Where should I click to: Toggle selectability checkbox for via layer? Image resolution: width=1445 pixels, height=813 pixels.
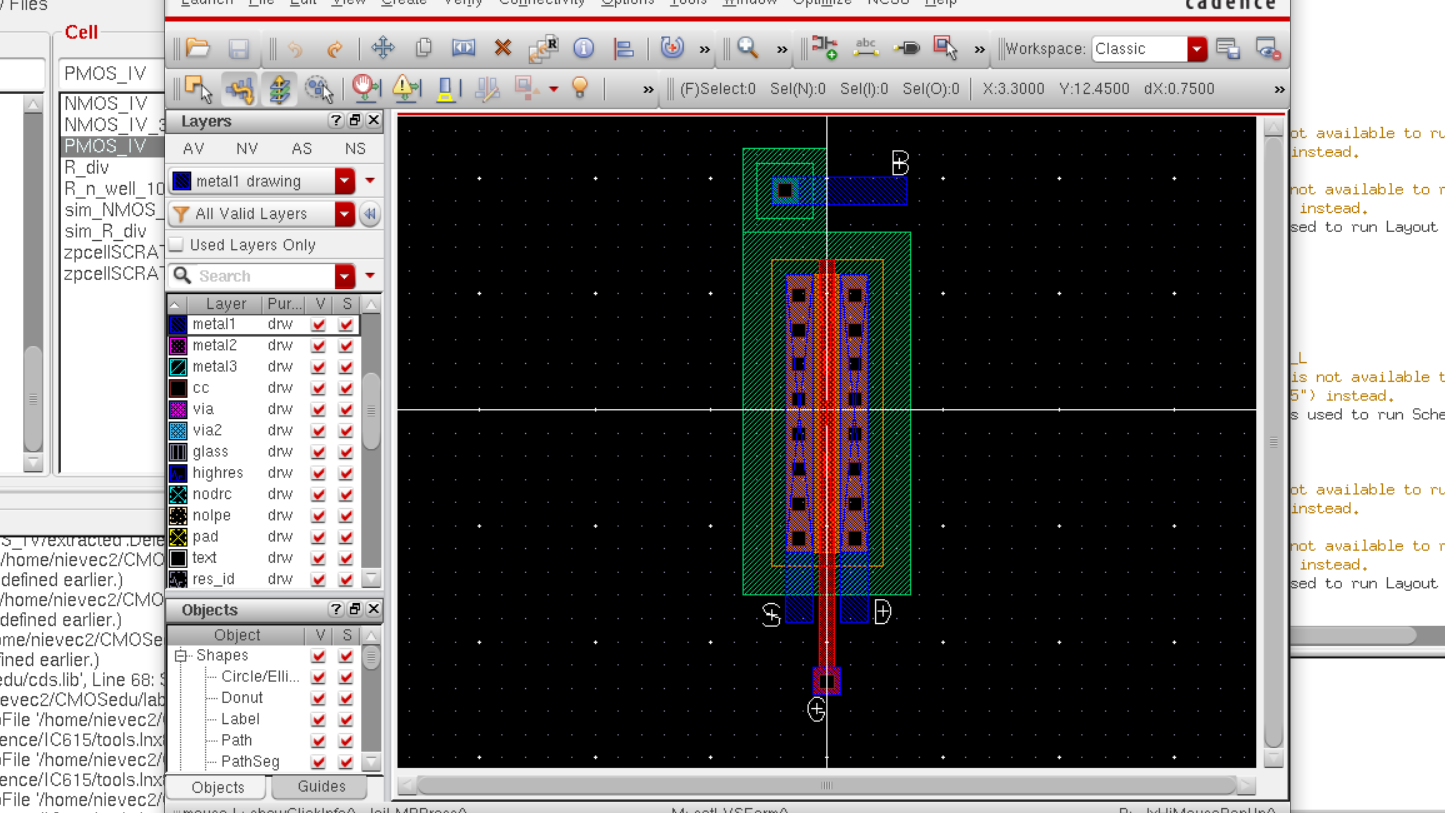[346, 409]
